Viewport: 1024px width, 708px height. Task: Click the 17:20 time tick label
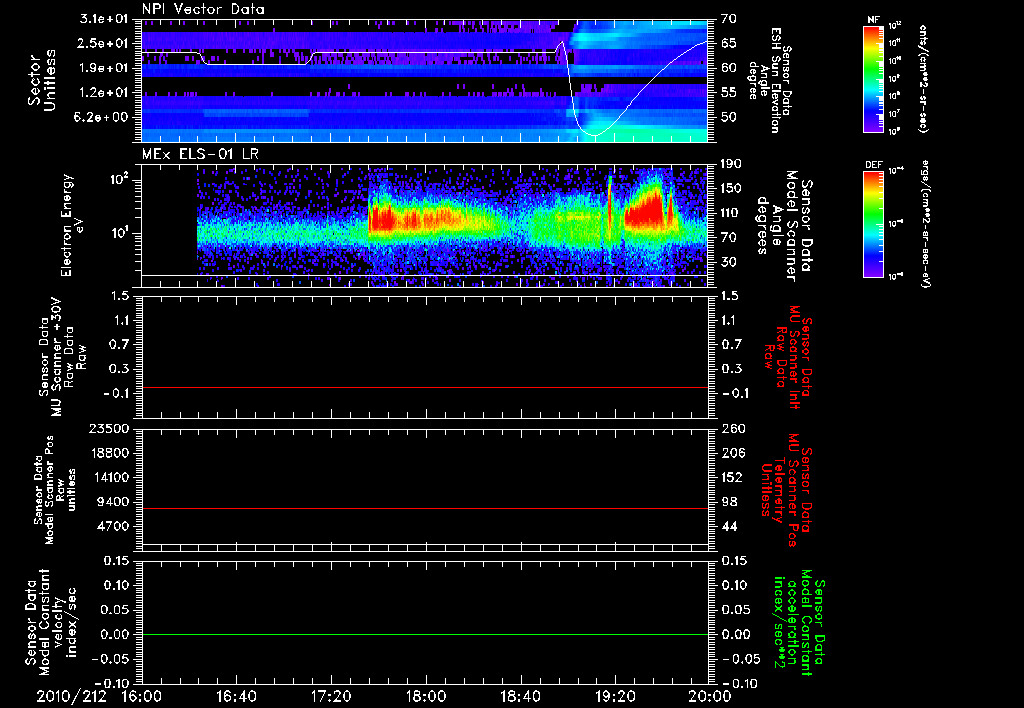331,696
